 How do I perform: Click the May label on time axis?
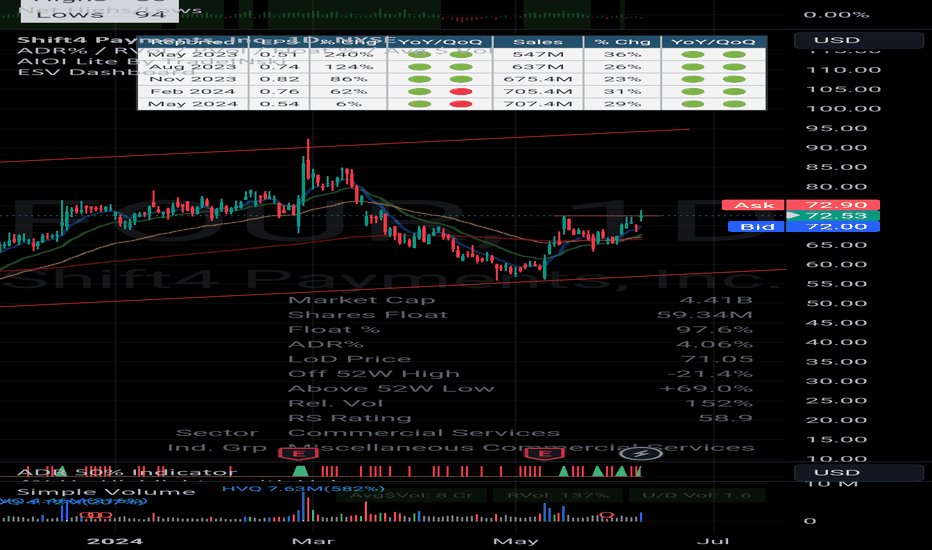(x=516, y=541)
